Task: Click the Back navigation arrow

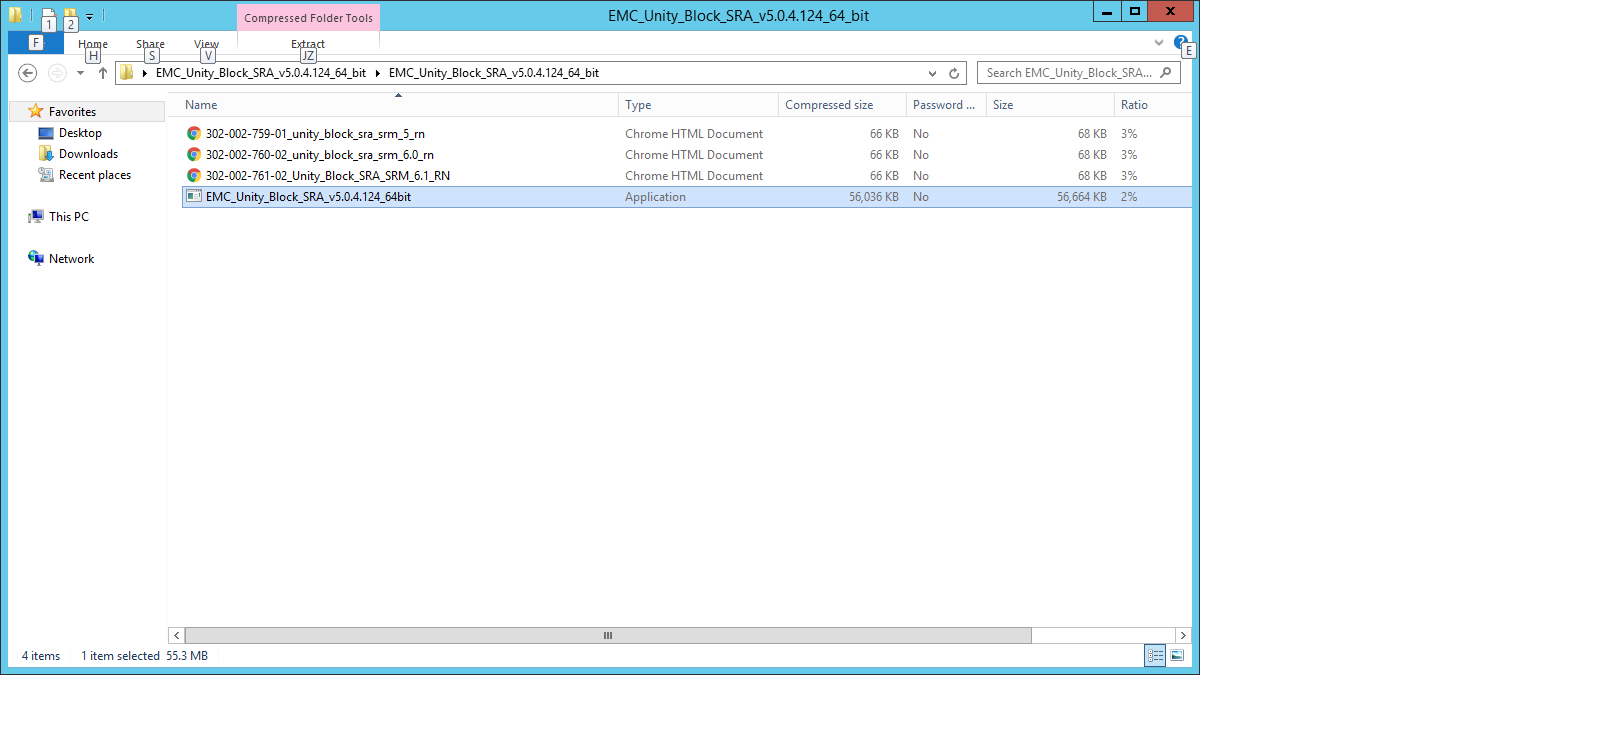Action: pos(28,73)
